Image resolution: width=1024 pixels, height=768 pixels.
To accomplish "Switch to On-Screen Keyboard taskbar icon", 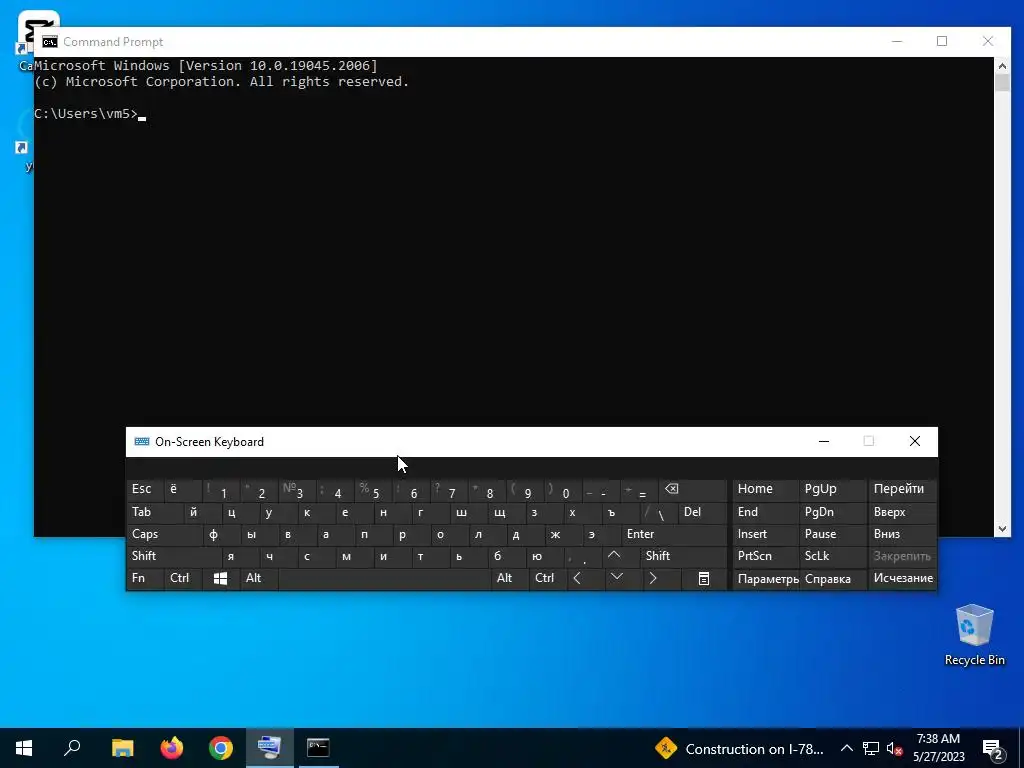I will [270, 748].
